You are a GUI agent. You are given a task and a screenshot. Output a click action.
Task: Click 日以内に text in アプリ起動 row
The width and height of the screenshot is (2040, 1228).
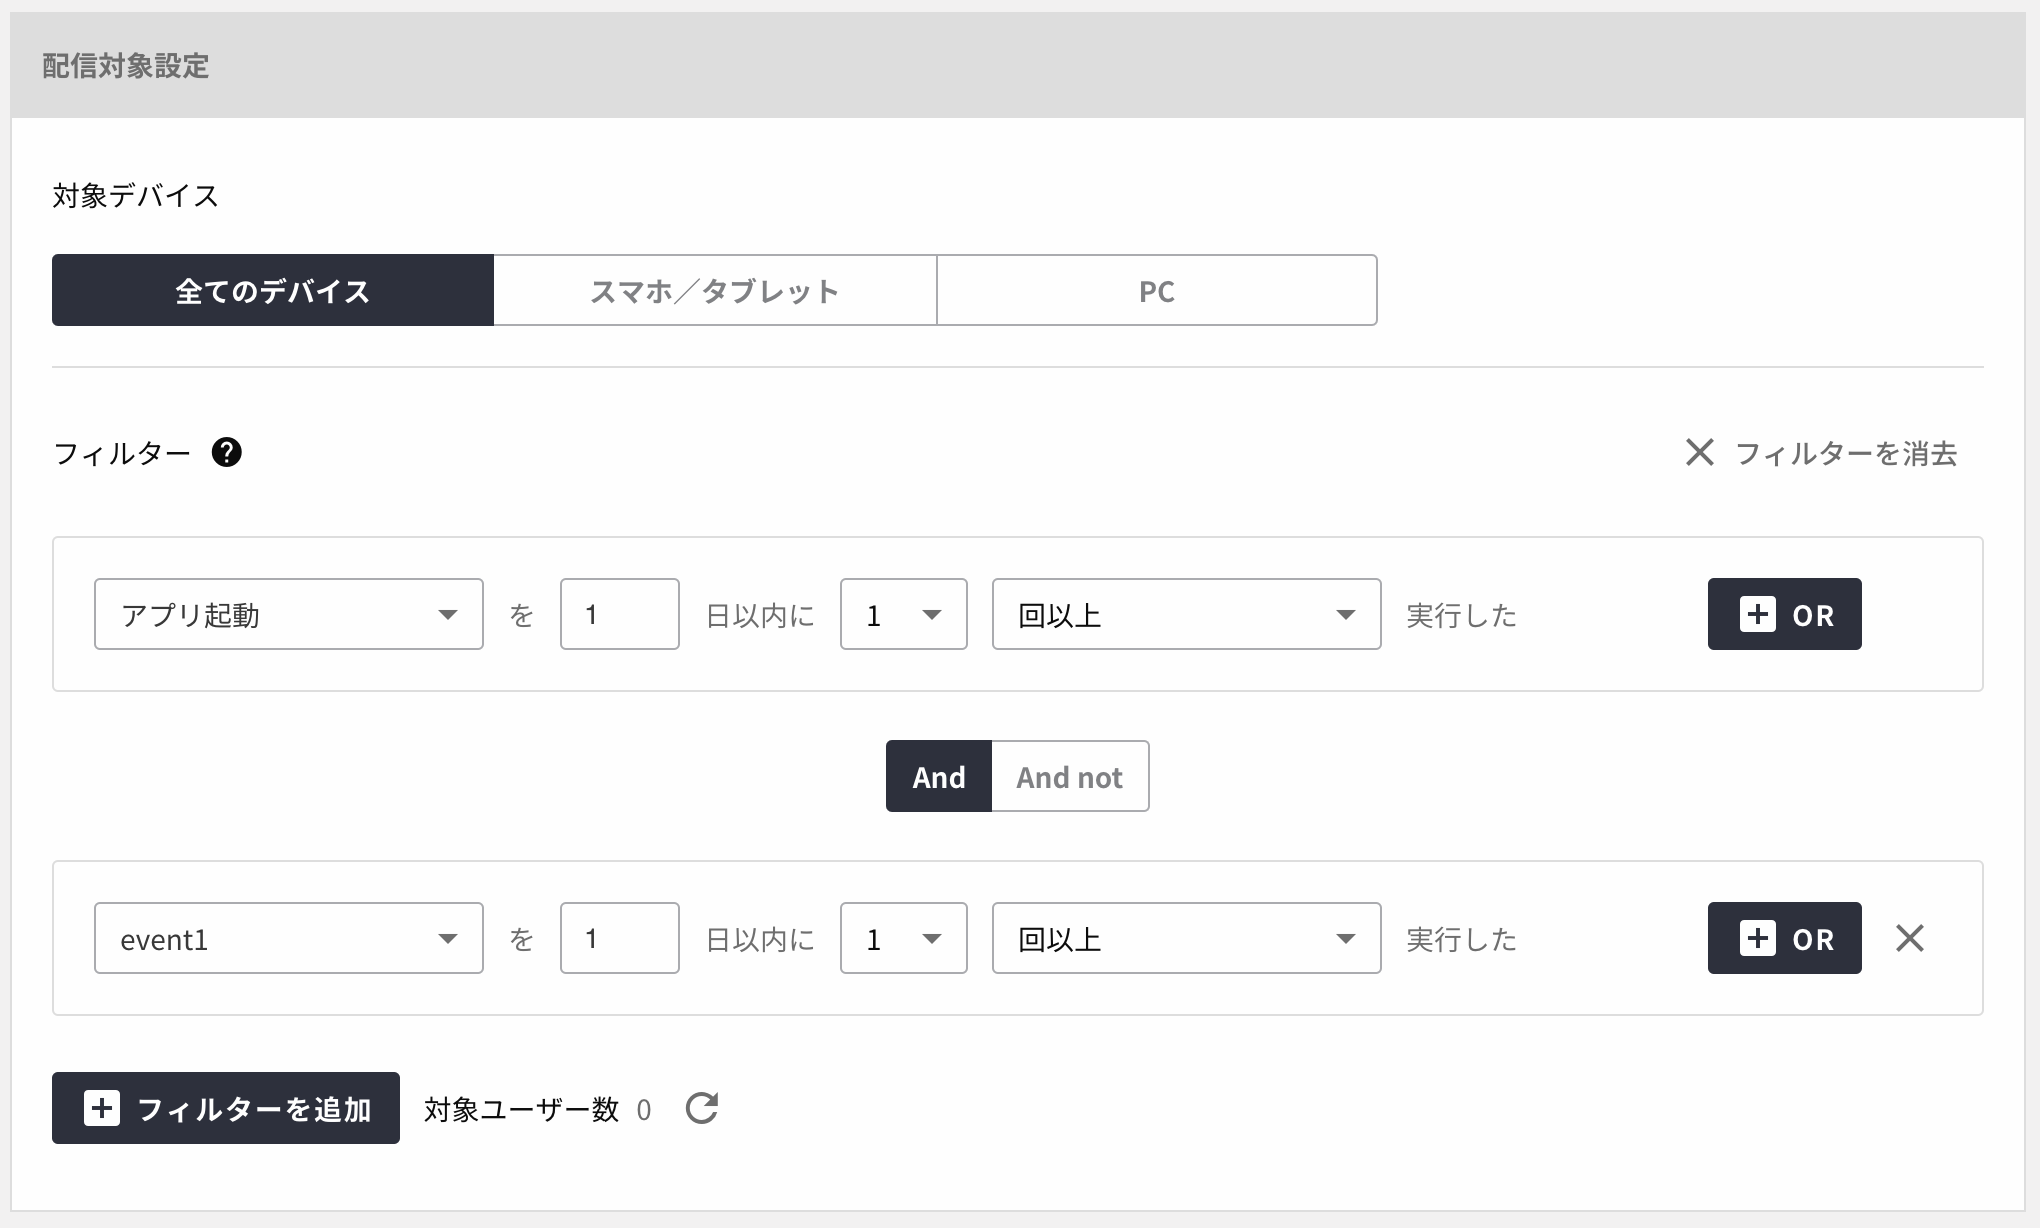click(x=760, y=615)
